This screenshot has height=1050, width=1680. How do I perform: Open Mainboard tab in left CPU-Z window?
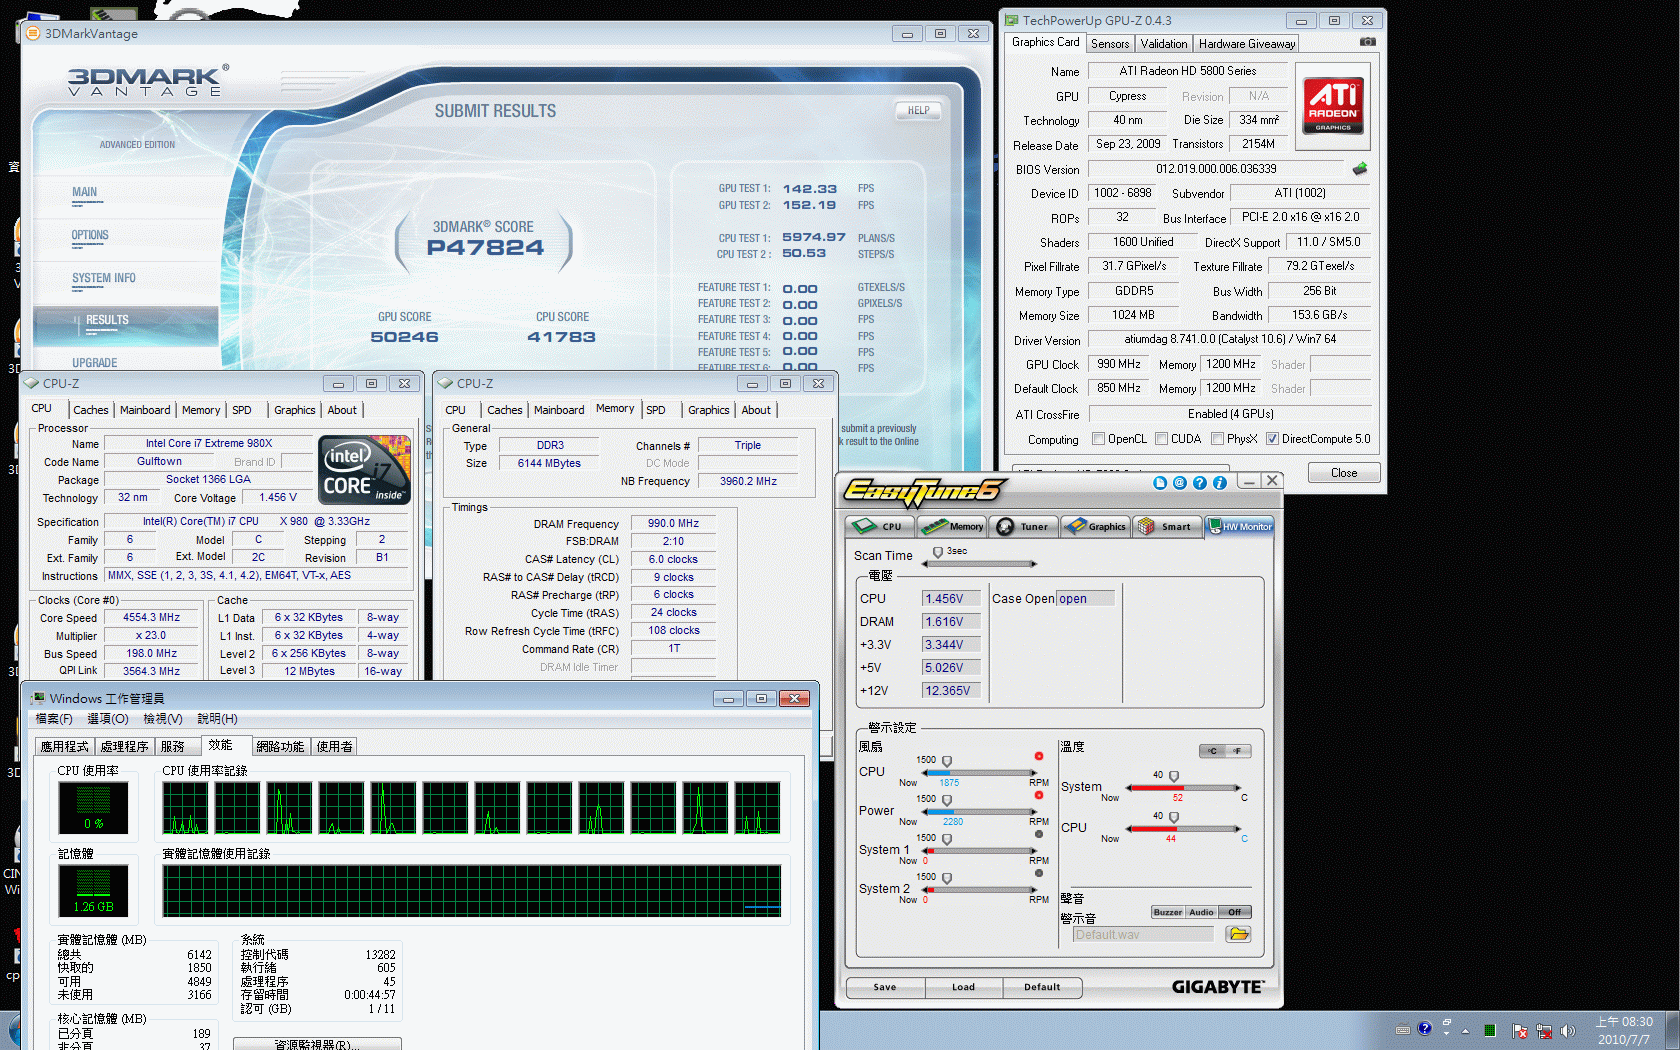145,410
